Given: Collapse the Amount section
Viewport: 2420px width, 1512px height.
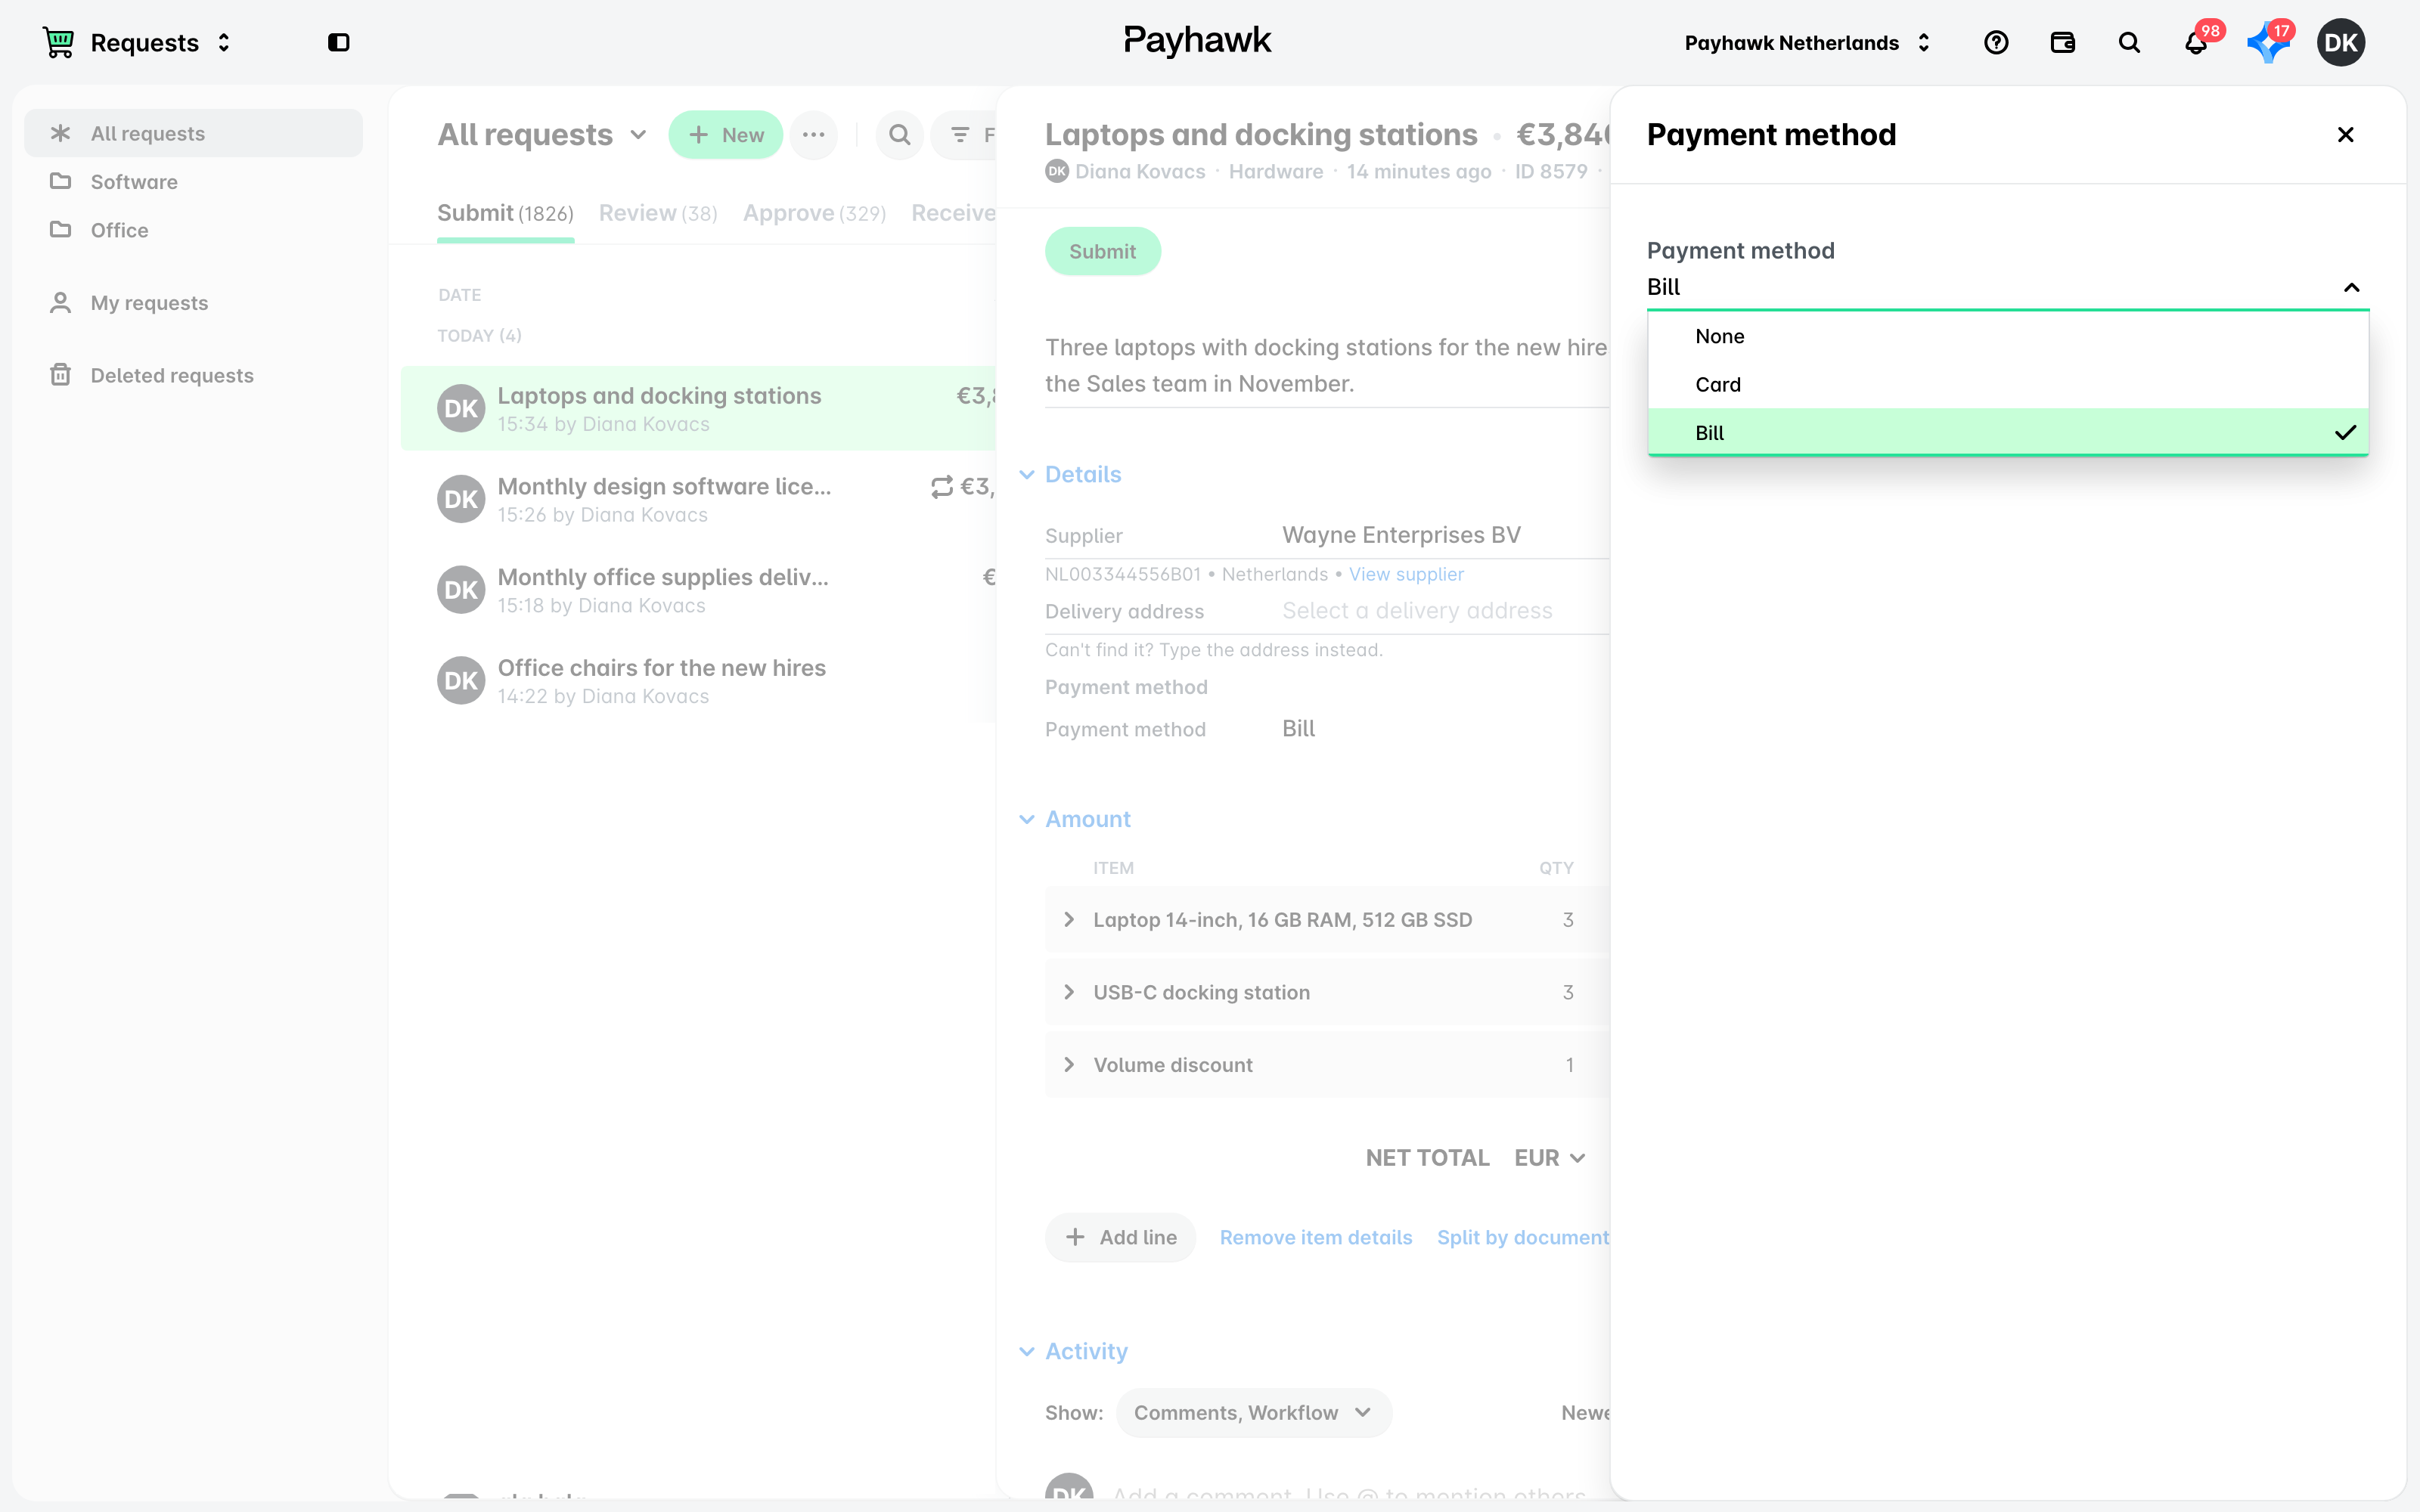Looking at the screenshot, I should (x=1027, y=819).
